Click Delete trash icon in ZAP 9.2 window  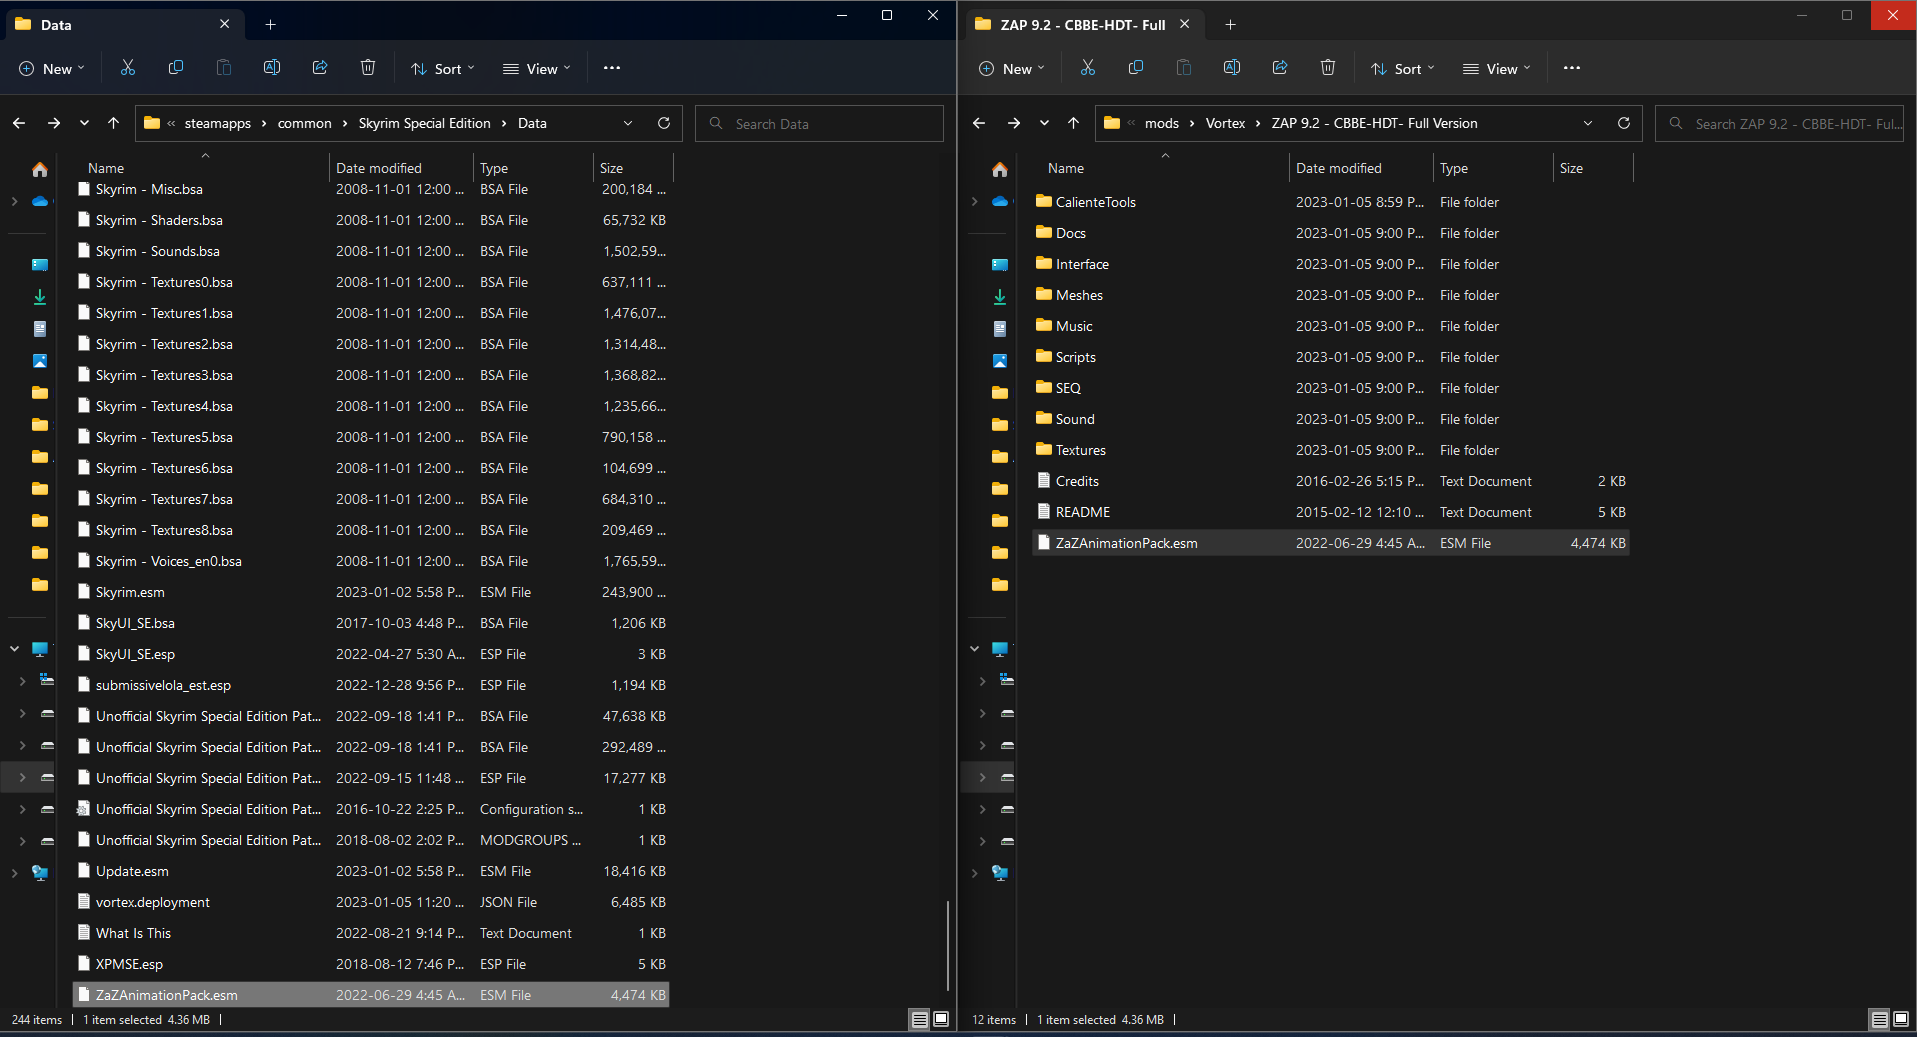(1328, 68)
